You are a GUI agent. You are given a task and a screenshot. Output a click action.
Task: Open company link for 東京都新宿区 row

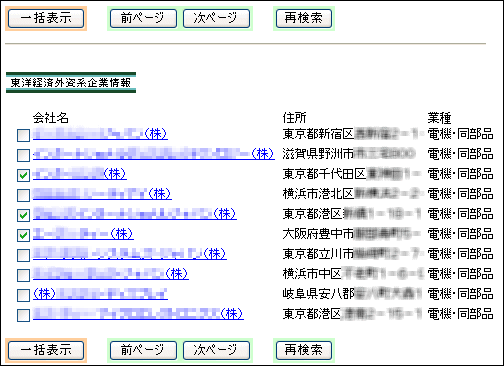click(100, 134)
